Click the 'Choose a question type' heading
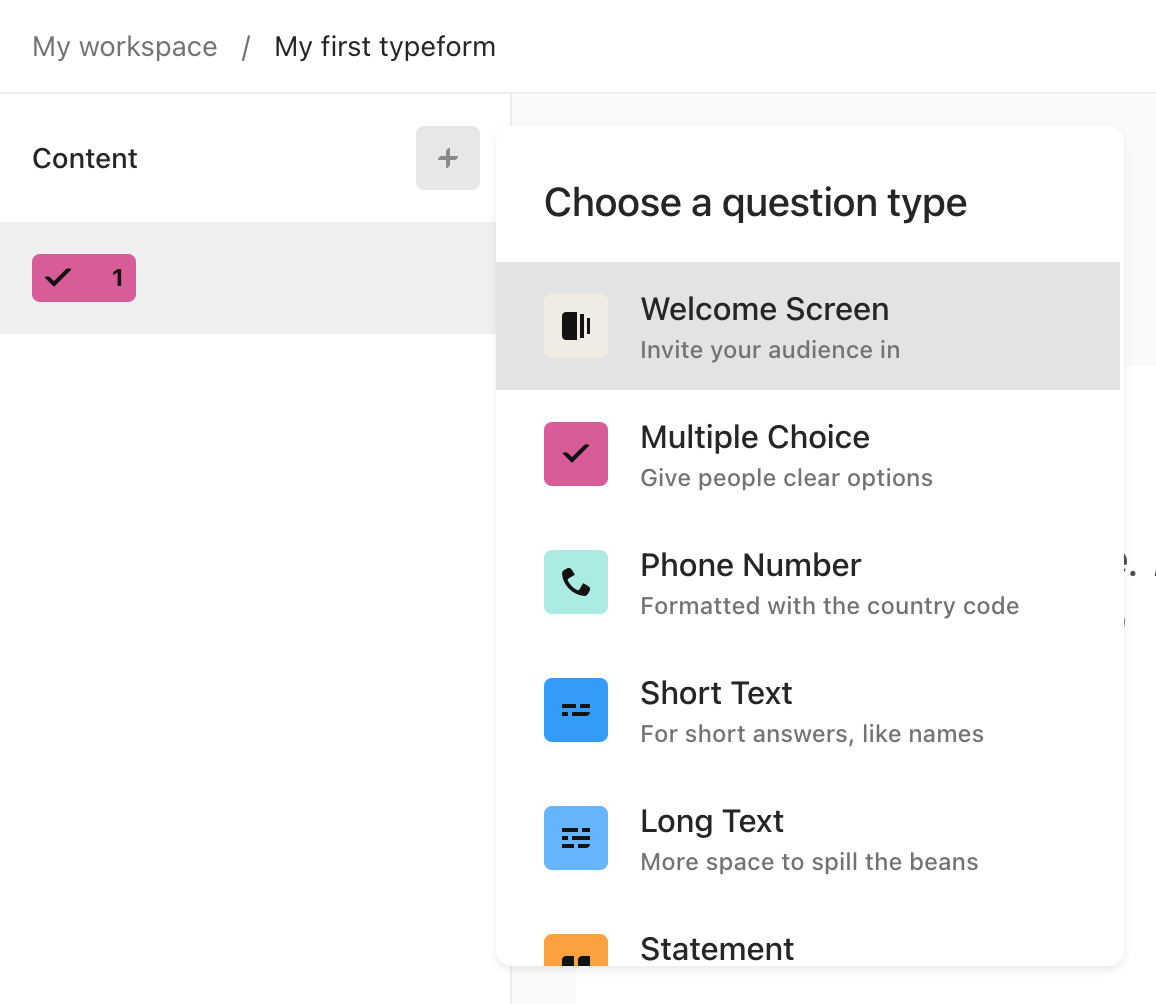 pyautogui.click(x=755, y=203)
